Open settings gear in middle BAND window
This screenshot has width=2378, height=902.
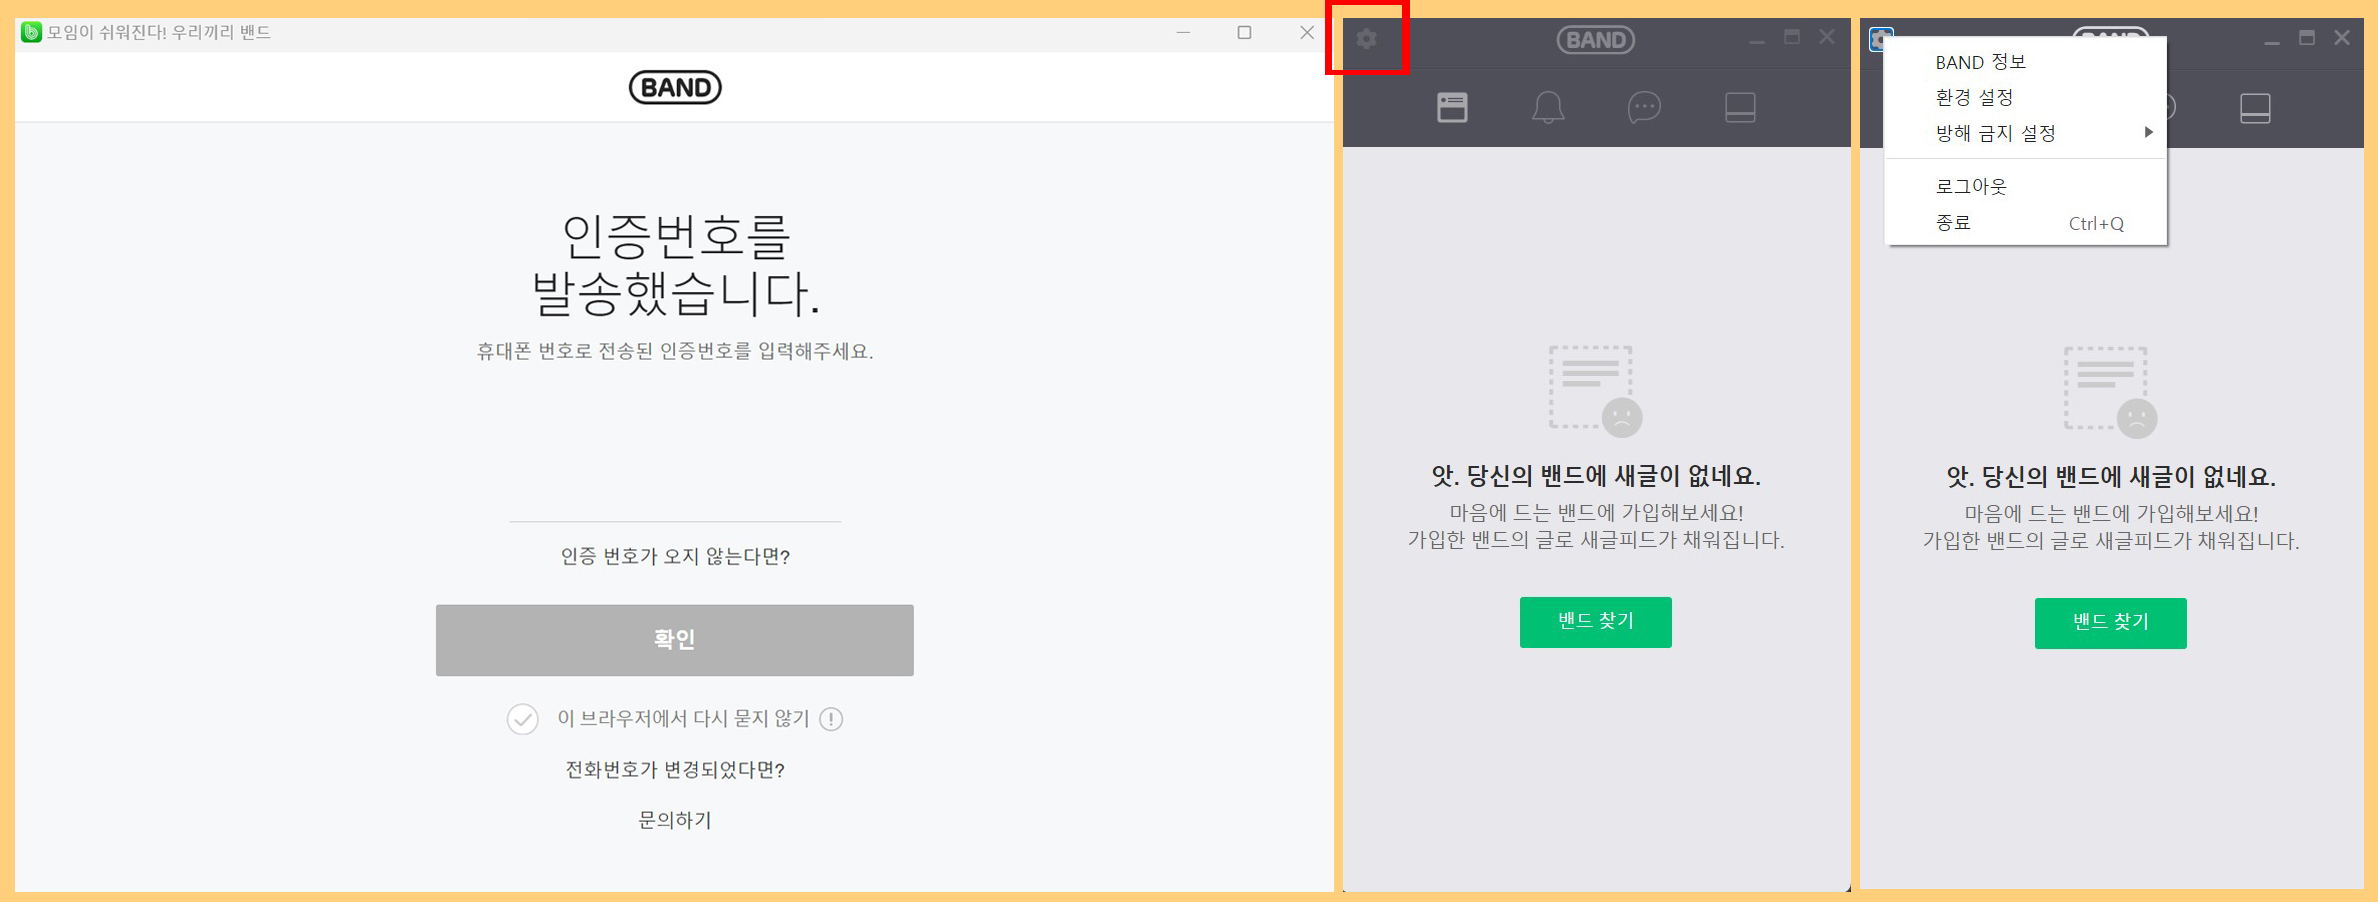[1366, 39]
